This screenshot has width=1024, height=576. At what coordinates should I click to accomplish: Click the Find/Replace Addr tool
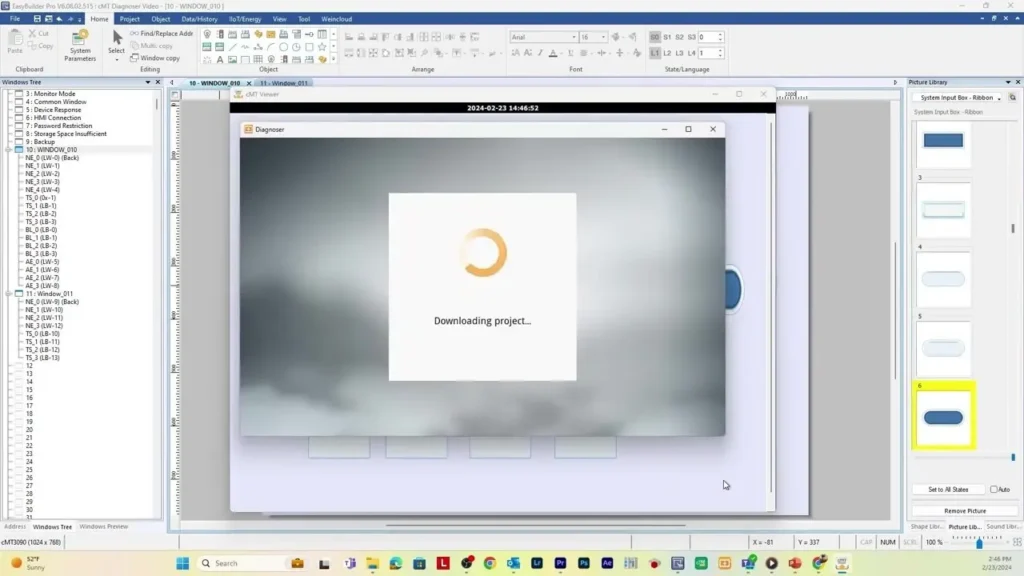(x=161, y=33)
